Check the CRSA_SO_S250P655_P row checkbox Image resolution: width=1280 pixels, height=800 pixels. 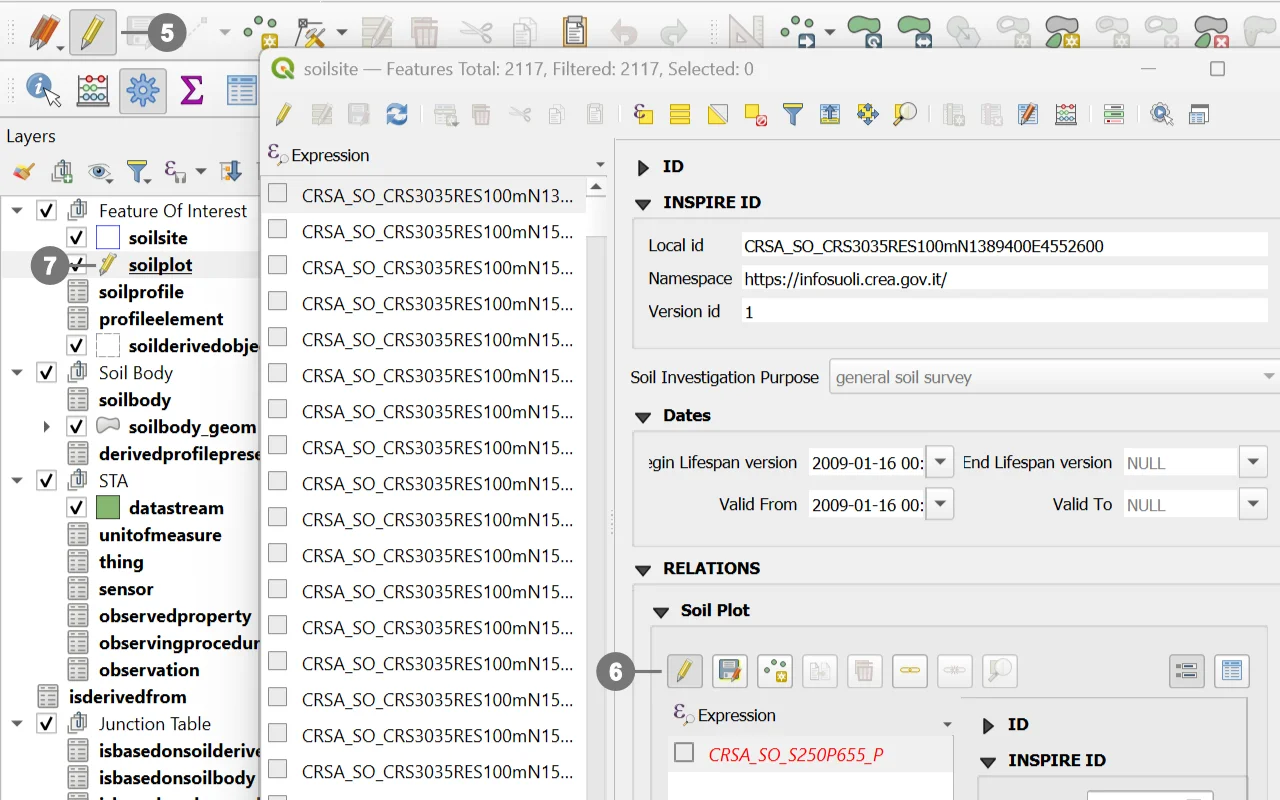tap(684, 753)
